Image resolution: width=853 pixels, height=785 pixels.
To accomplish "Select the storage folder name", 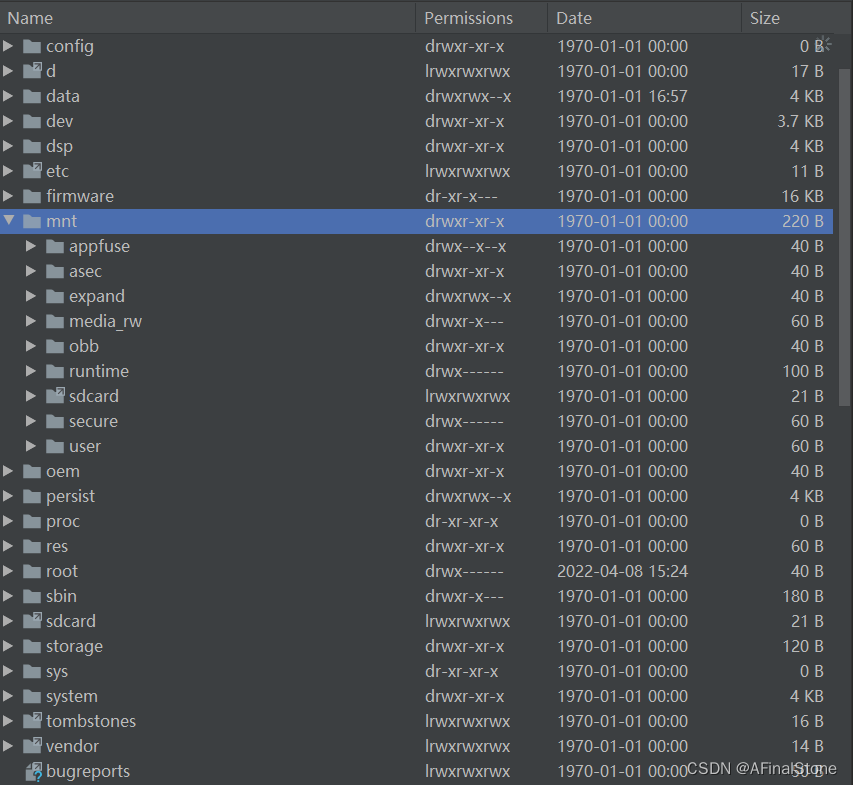I will click(75, 646).
